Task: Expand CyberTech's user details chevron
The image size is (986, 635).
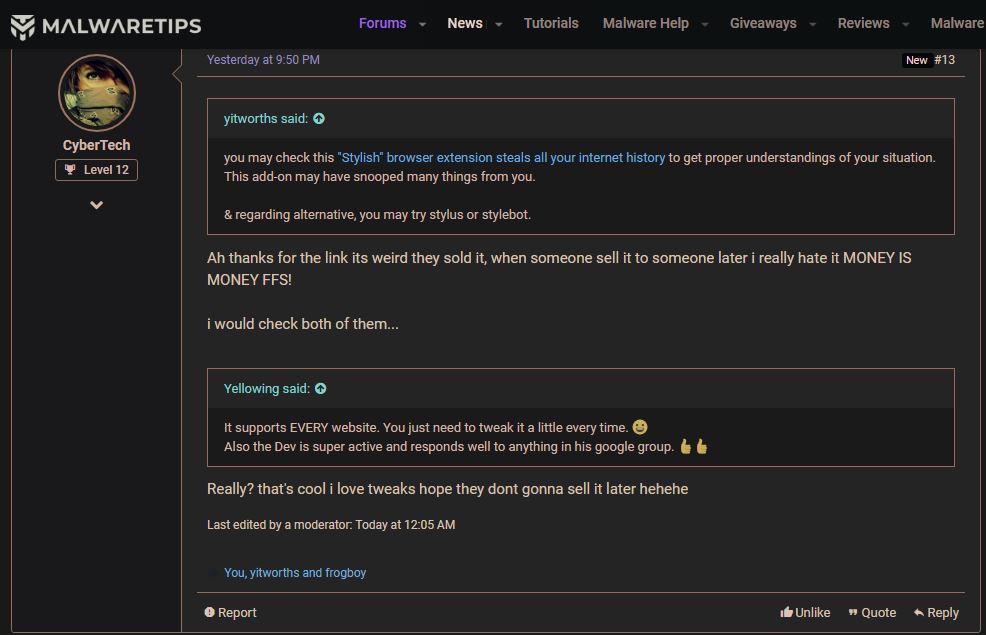Action: pyautogui.click(x=97, y=205)
